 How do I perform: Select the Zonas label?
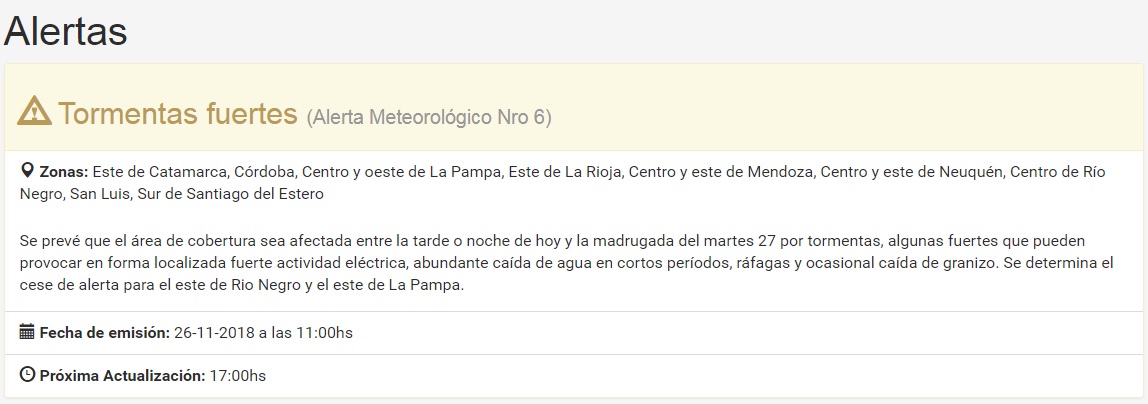[64, 172]
